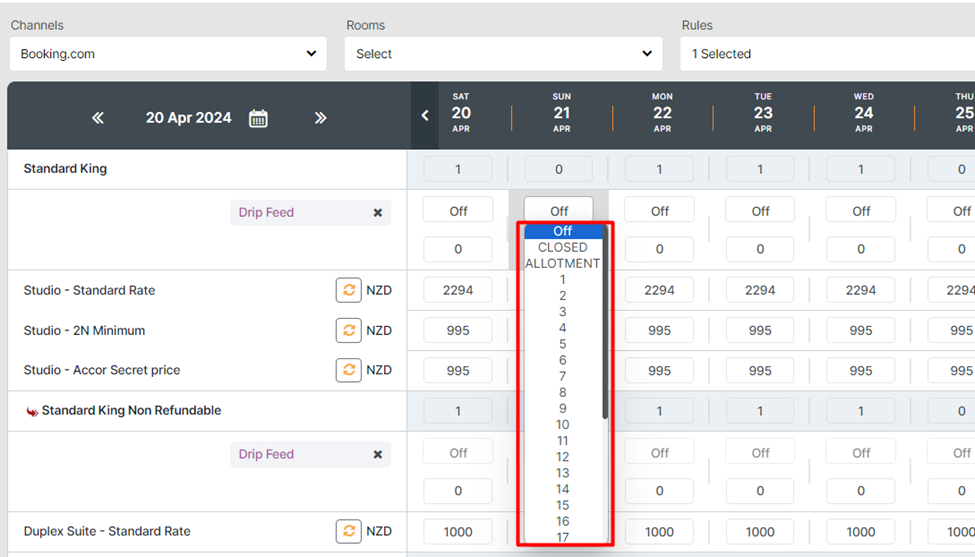975x557 pixels.
Task: Choose CLOSED in the open dropdown list
Action: (562, 247)
